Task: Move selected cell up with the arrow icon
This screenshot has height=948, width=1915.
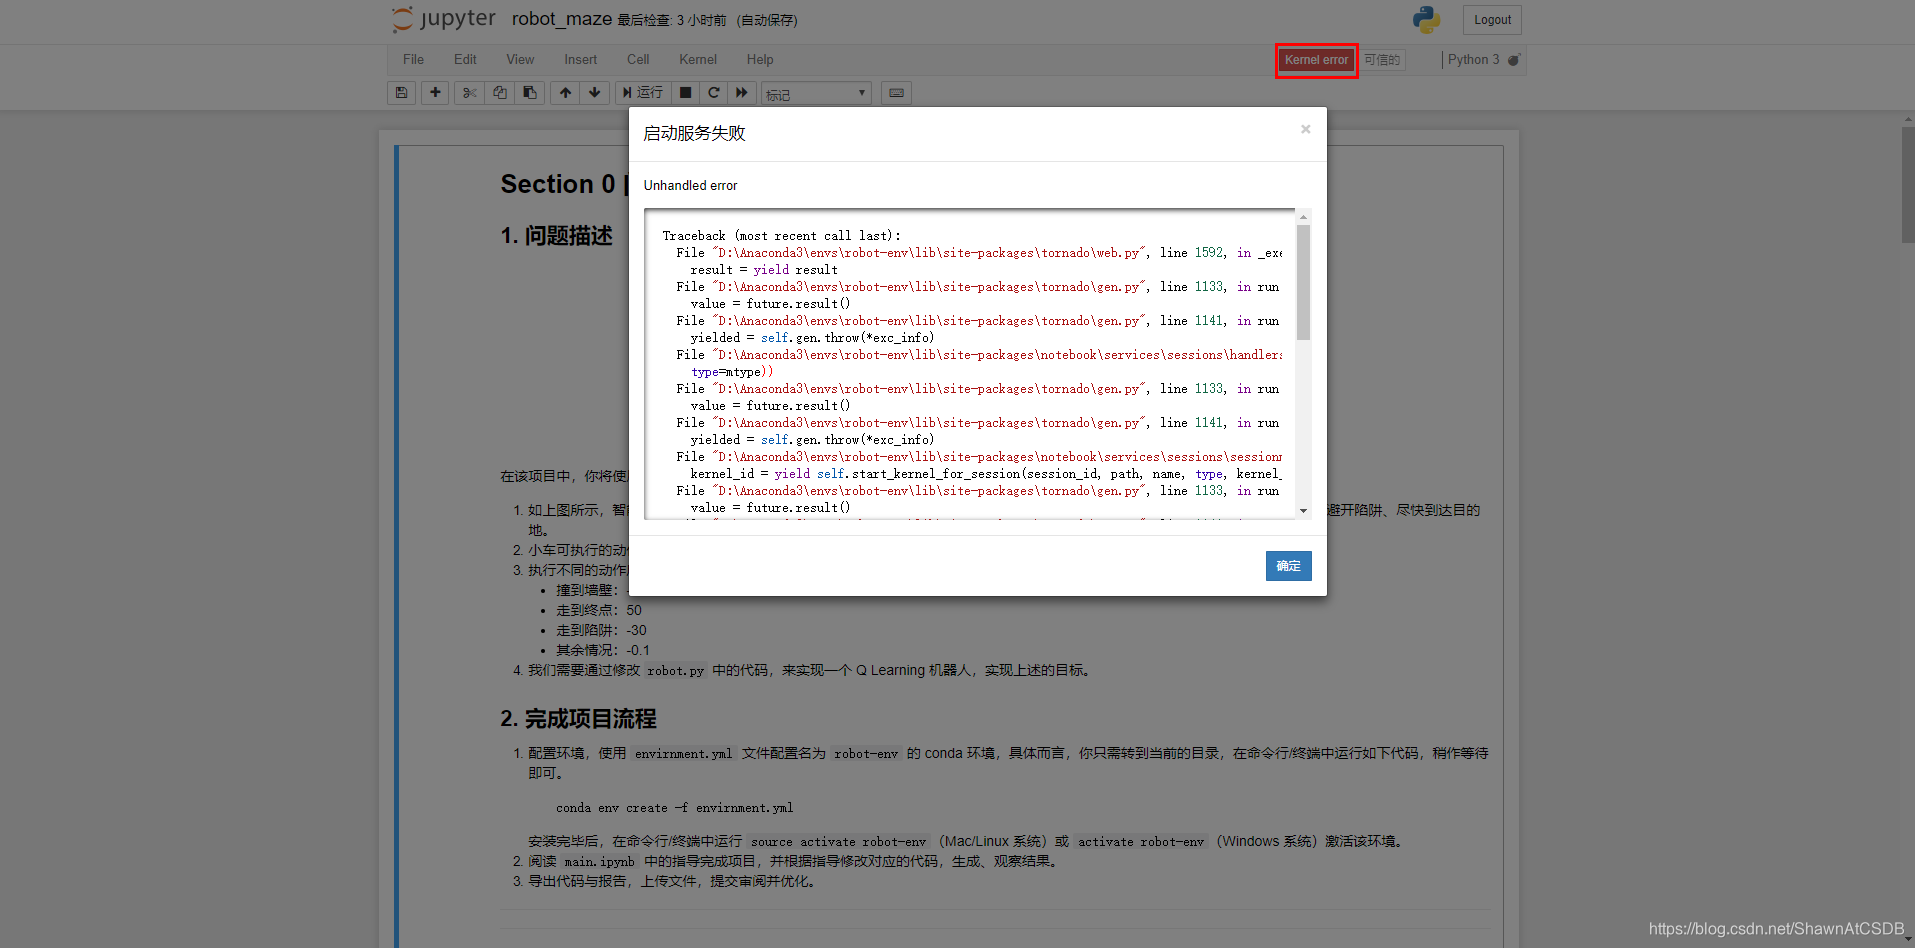Action: coord(565,92)
